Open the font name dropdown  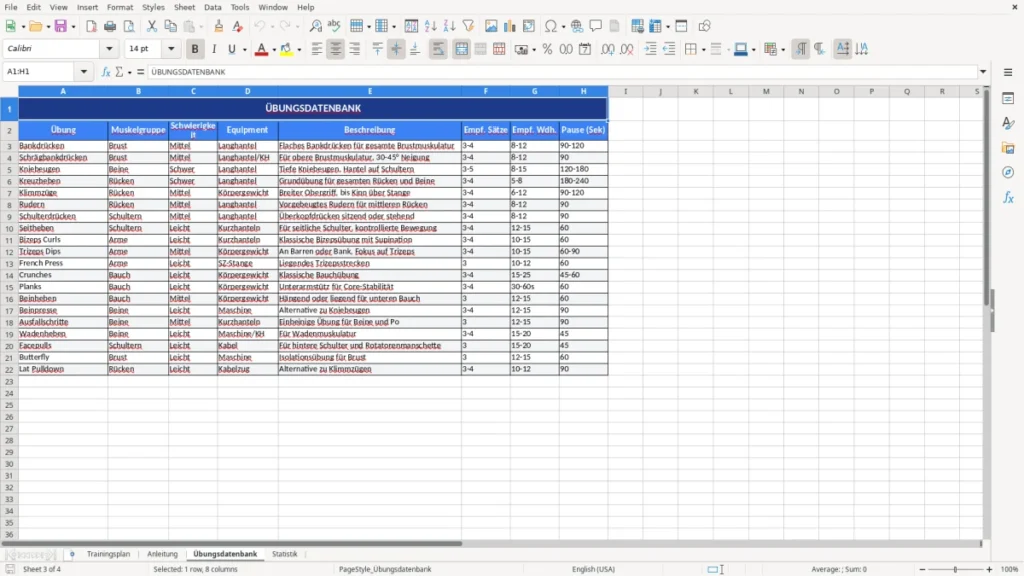(109, 48)
